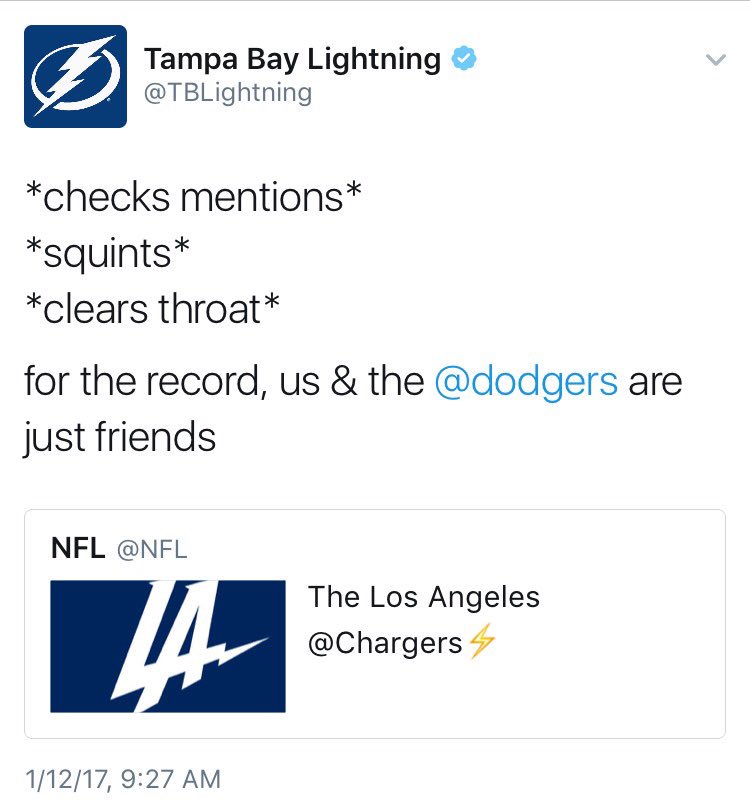The image size is (750, 805).
Task: Visit the @TBLightning handle
Action: (x=228, y=93)
